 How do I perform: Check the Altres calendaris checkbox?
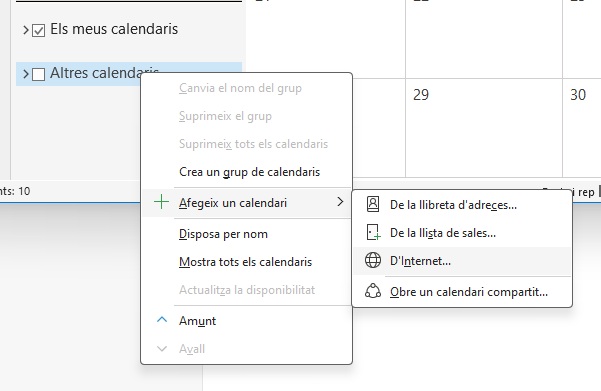[x=38, y=74]
